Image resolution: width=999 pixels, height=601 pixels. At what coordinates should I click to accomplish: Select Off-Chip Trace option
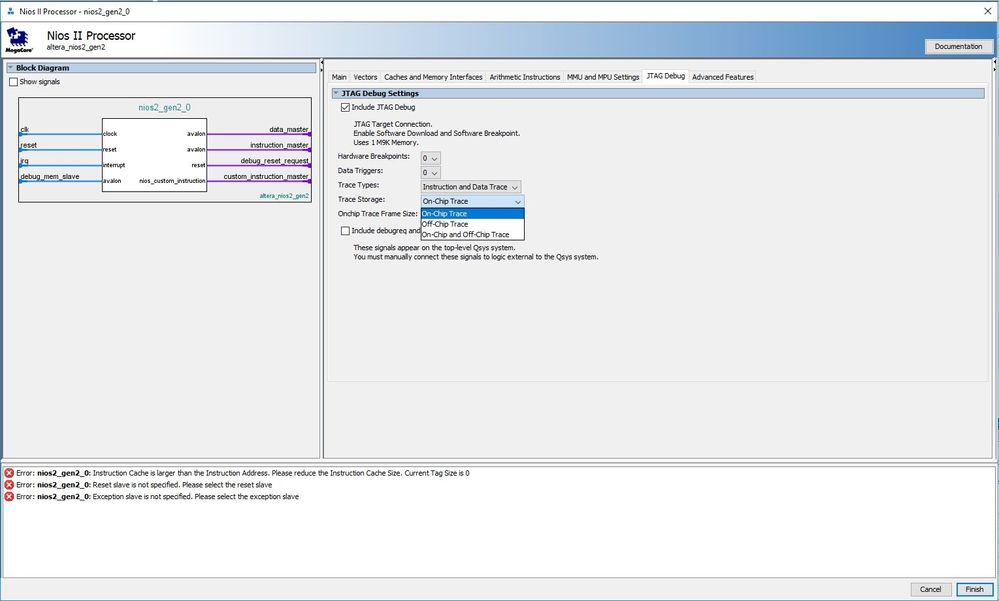click(x=472, y=224)
